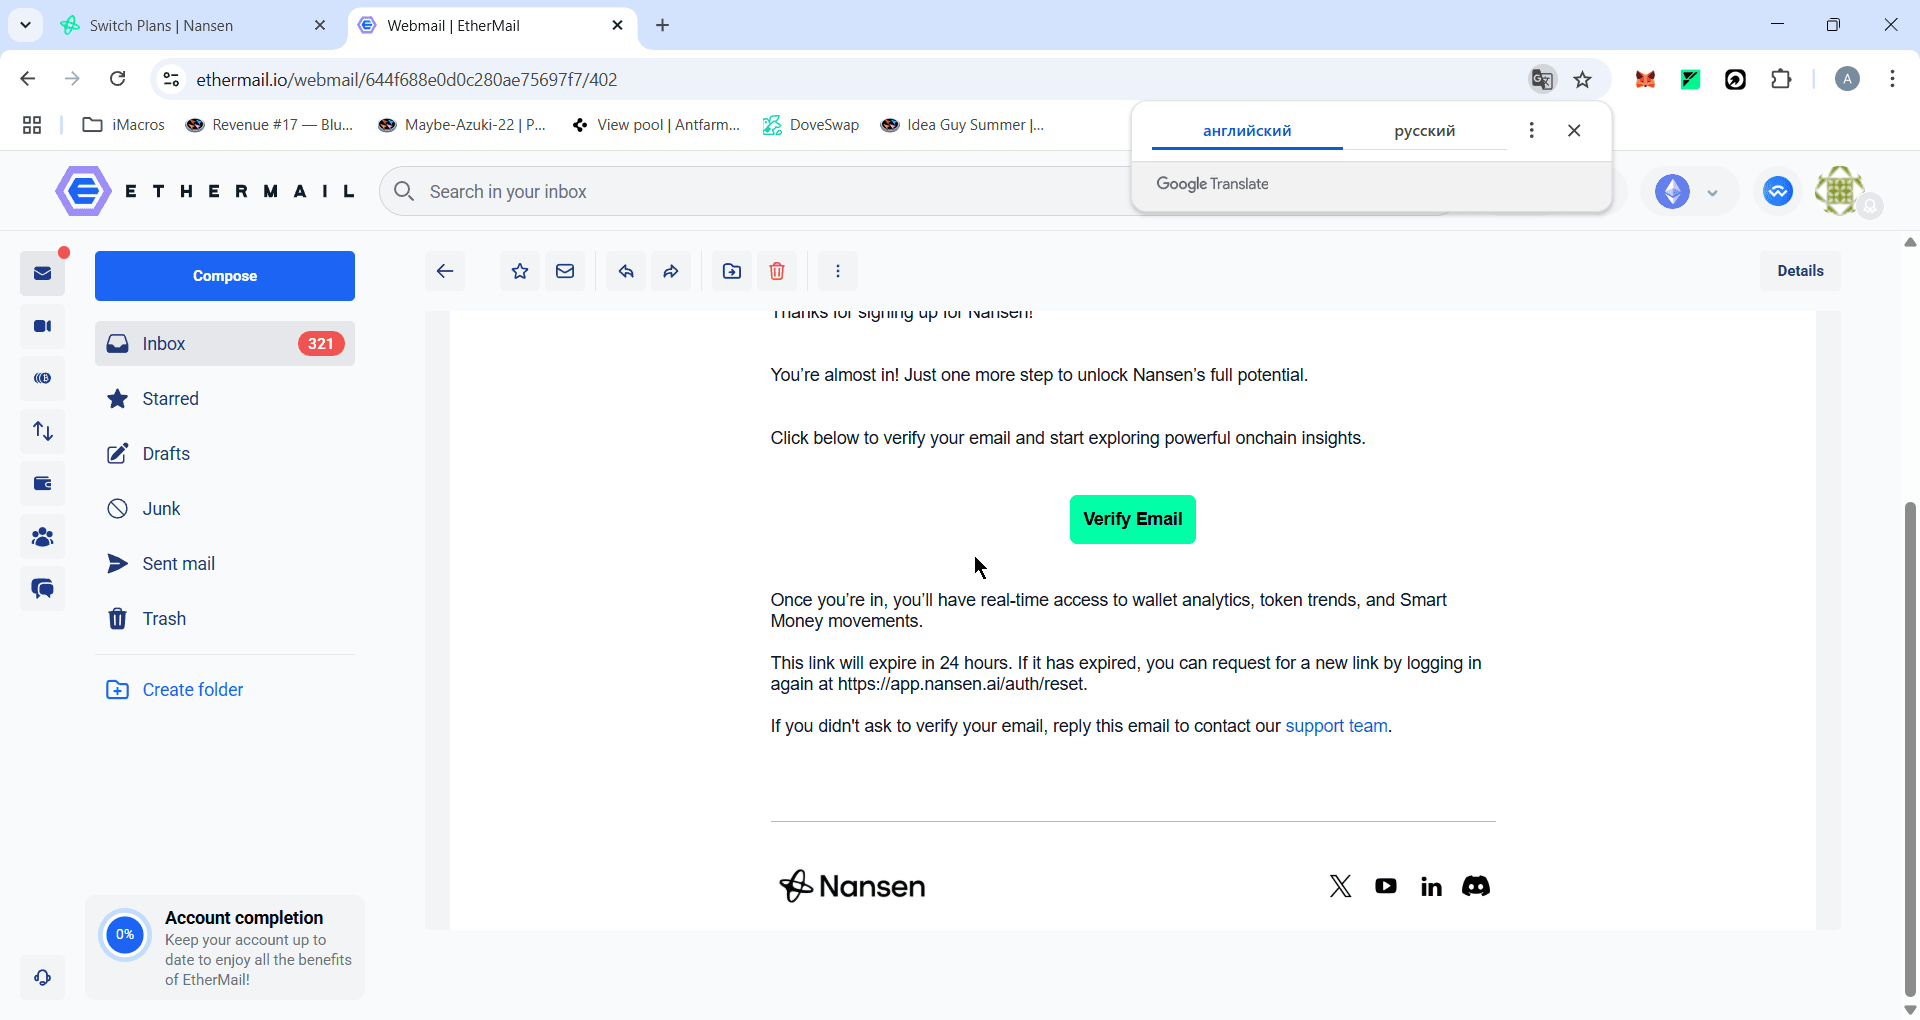1920x1020 pixels.
Task: Click the 0% account completion progress circle
Action: click(125, 935)
